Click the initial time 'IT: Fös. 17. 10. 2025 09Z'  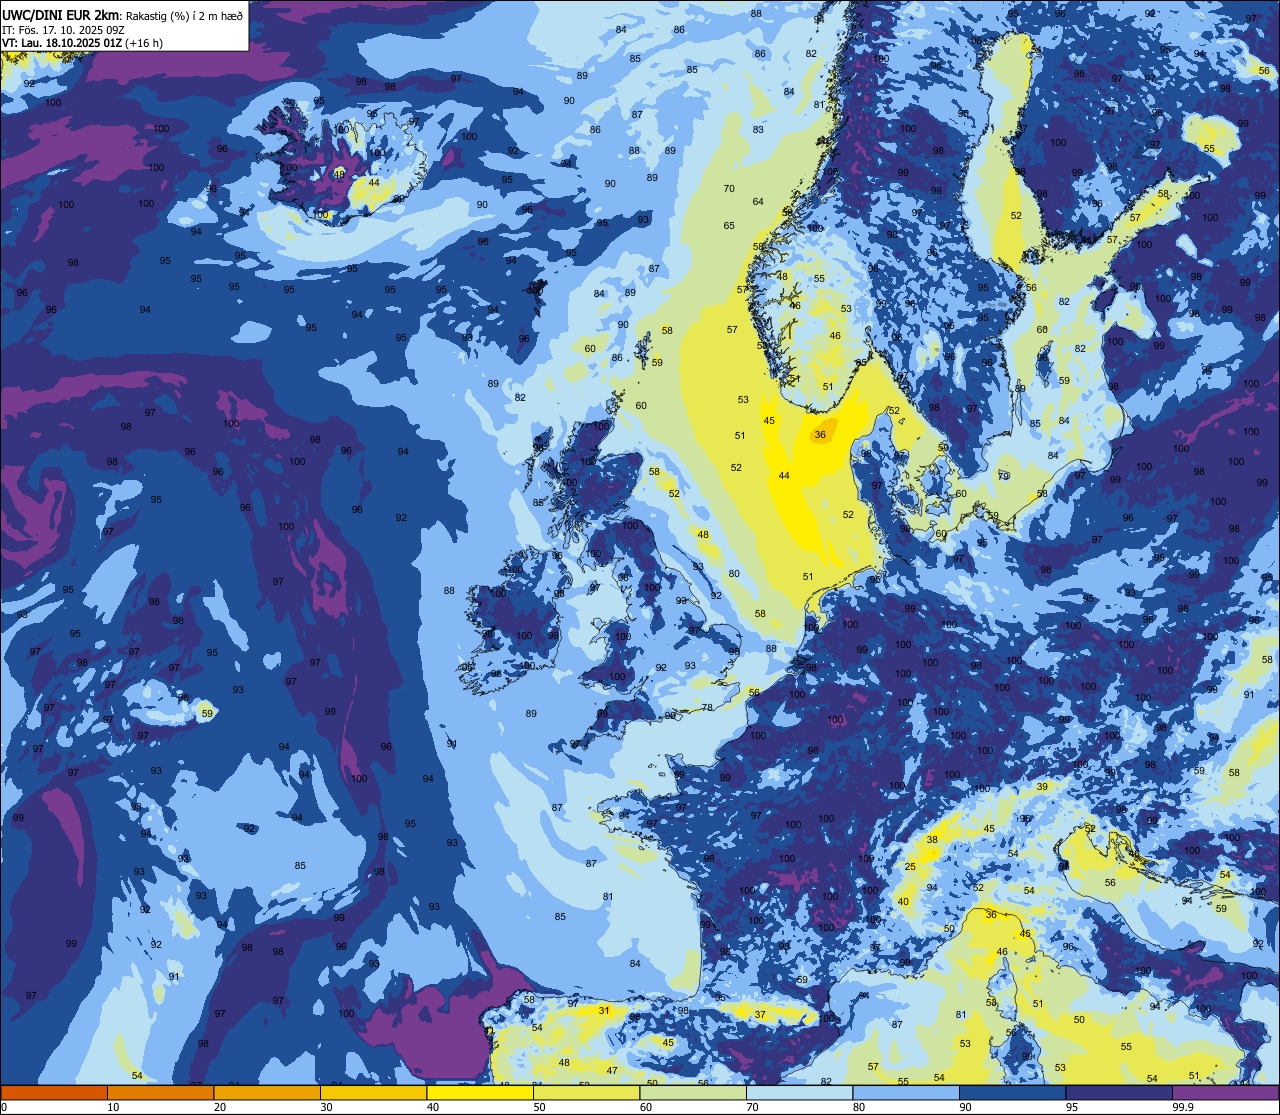[x=63, y=30]
